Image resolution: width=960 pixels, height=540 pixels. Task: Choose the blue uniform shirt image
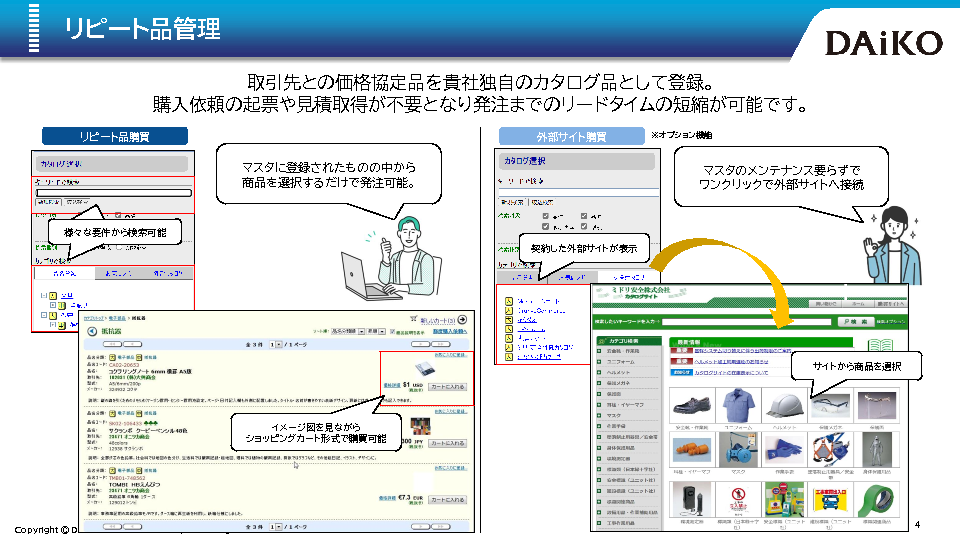(x=740, y=406)
